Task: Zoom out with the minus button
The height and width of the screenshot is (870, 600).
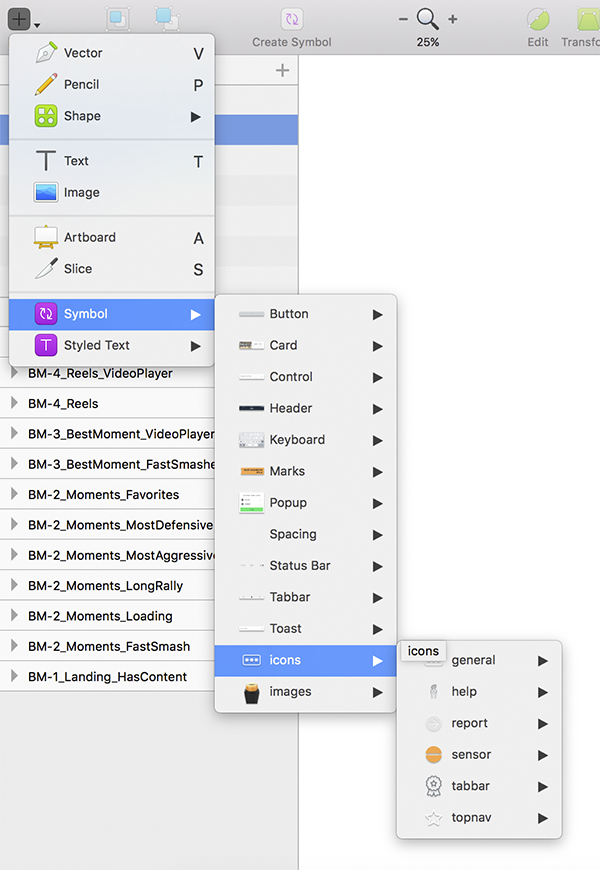Action: pos(403,19)
